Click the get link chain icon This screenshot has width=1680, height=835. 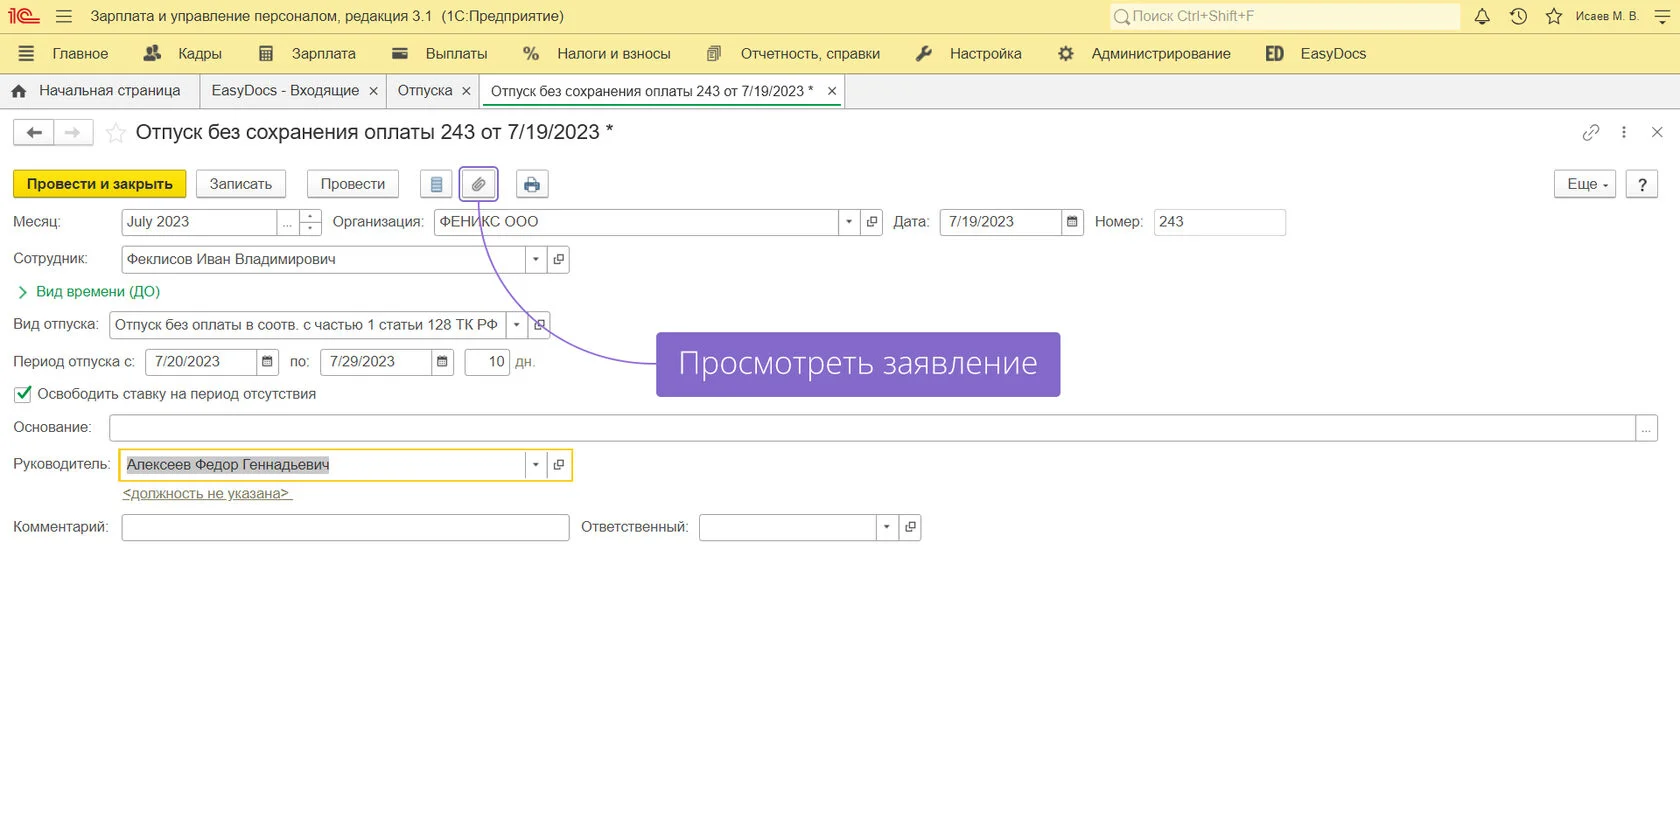pos(1590,132)
